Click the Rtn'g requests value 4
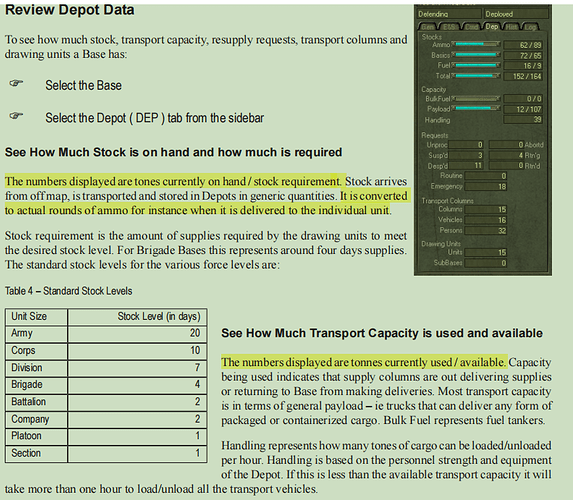The height and width of the screenshot is (500, 573). pos(506,155)
